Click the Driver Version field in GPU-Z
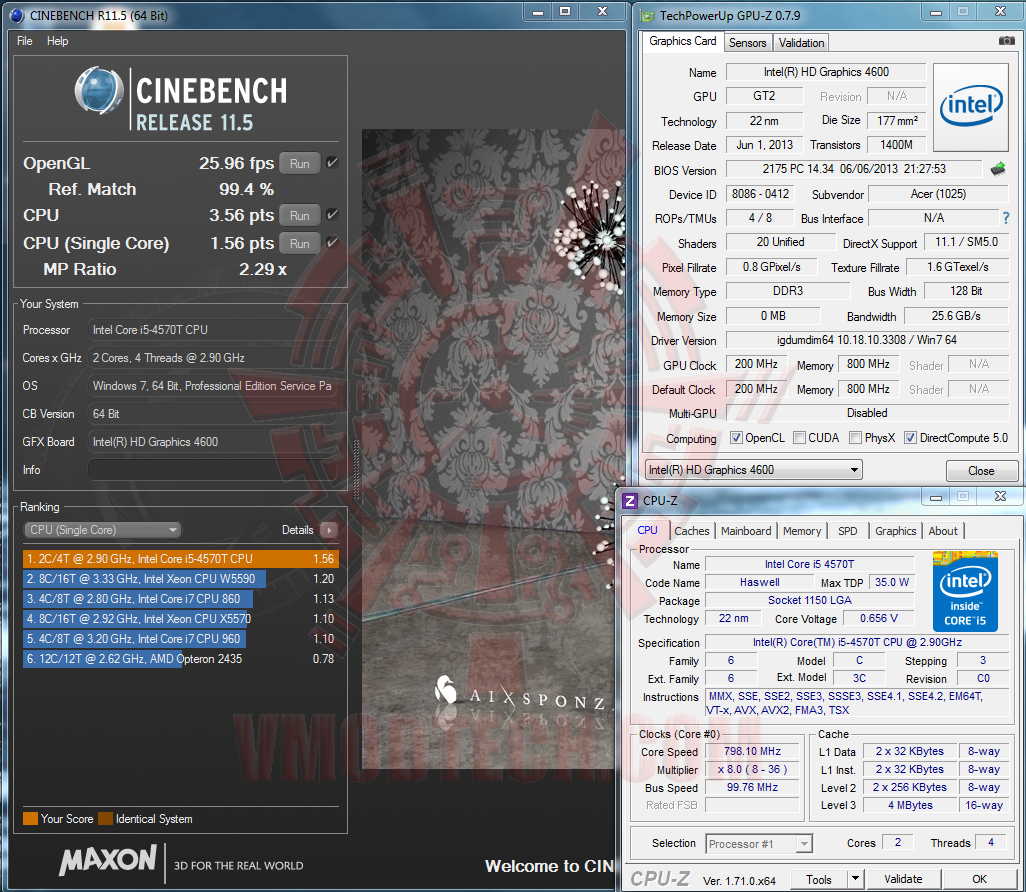Screen dimensions: 1026x892 pyautogui.click(x=867, y=340)
